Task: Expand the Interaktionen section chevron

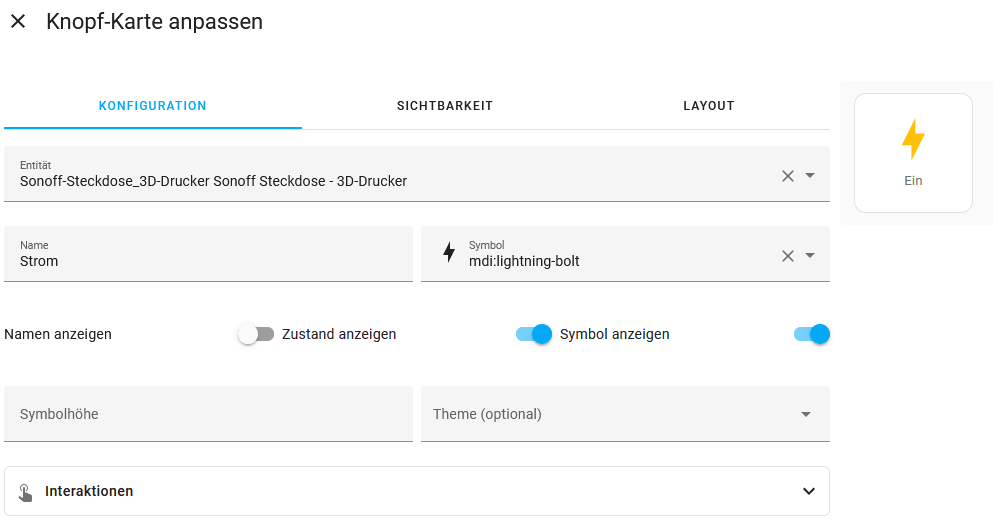Action: click(809, 491)
